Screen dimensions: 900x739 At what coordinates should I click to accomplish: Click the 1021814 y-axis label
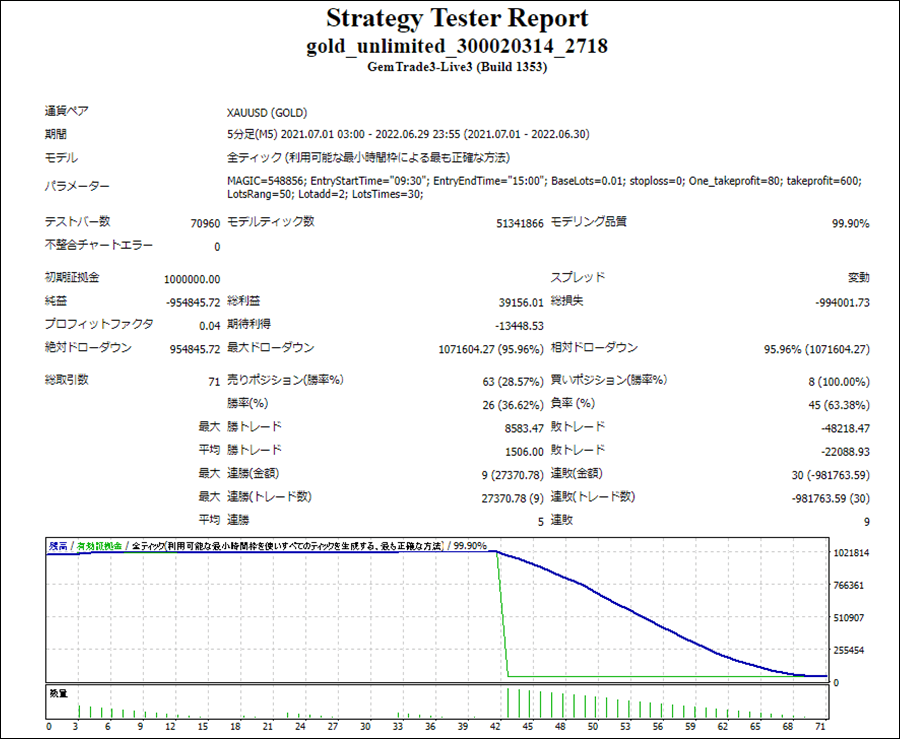coord(850,553)
